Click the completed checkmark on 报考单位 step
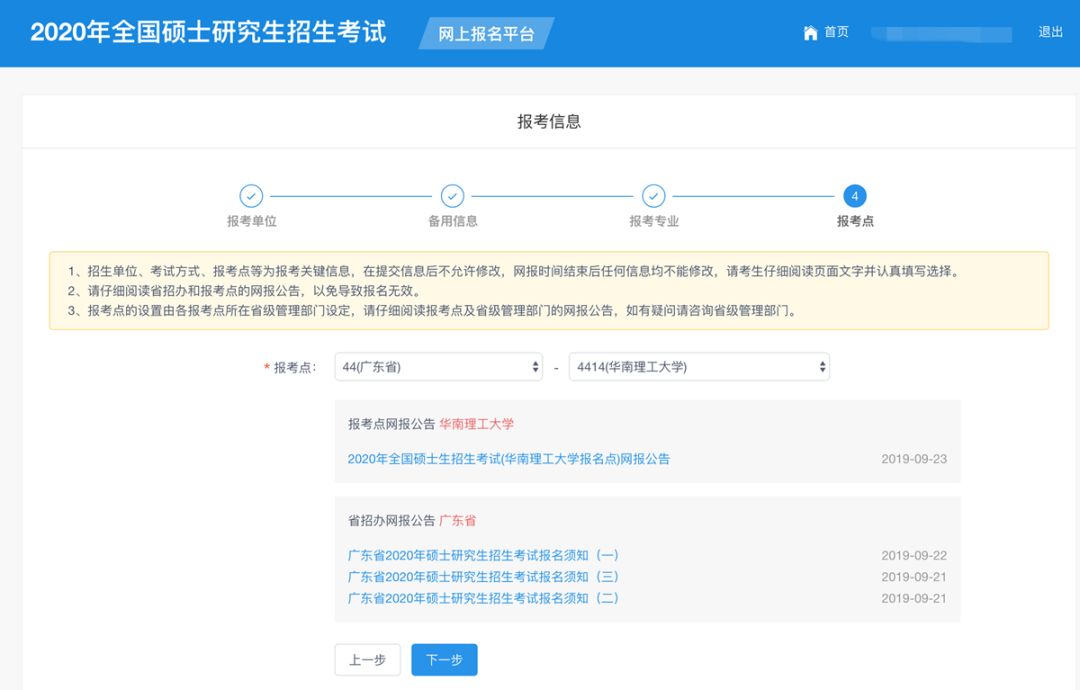Viewport: 1080px width, 690px height. click(x=249, y=198)
